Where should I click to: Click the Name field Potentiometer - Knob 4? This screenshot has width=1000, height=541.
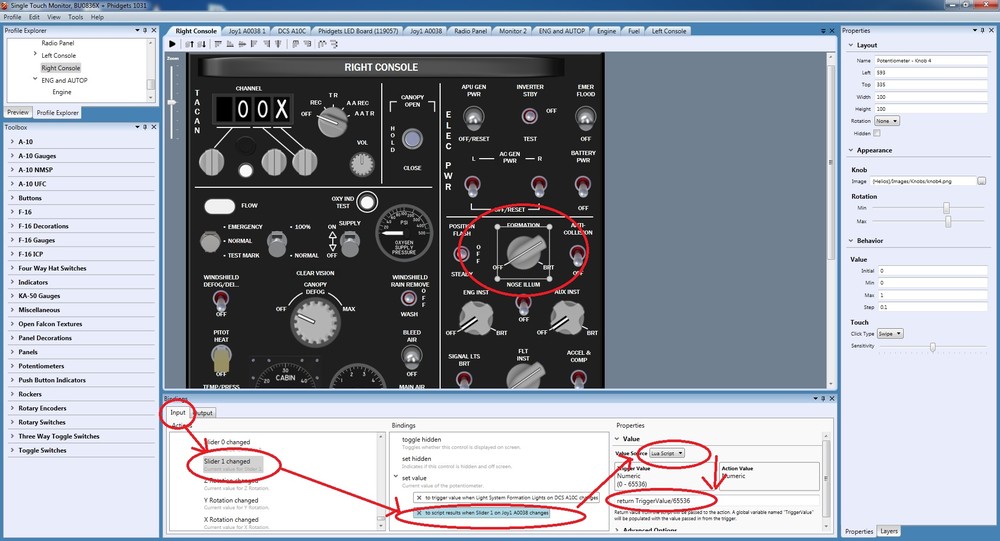click(x=931, y=61)
